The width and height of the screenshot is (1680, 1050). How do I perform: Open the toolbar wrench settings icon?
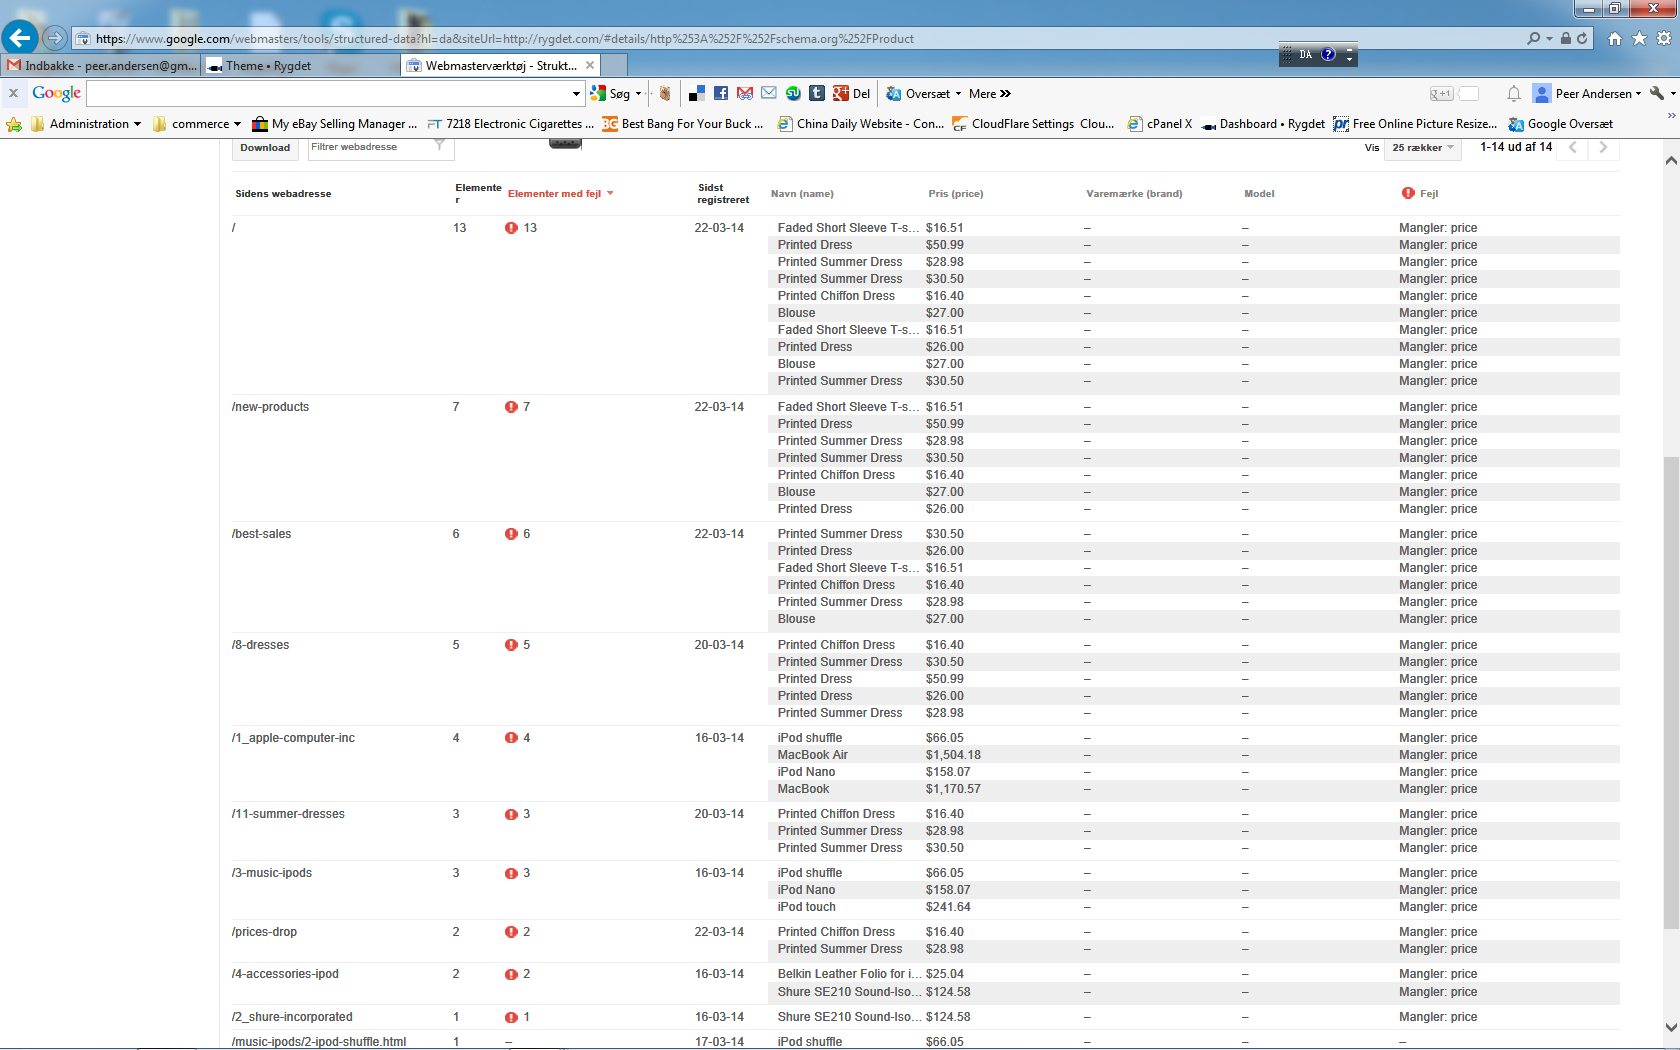(1657, 93)
